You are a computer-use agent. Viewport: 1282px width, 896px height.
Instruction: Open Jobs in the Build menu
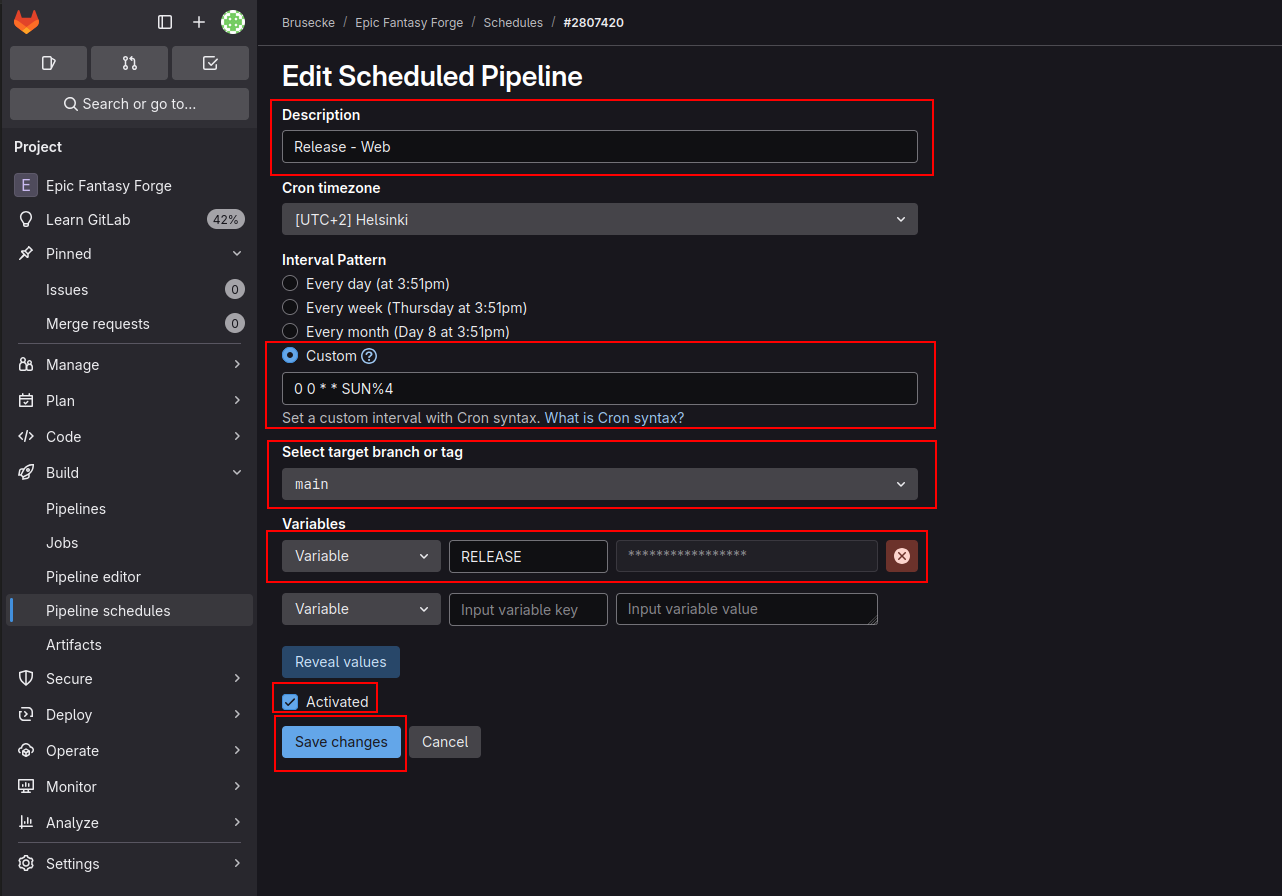click(130, 543)
